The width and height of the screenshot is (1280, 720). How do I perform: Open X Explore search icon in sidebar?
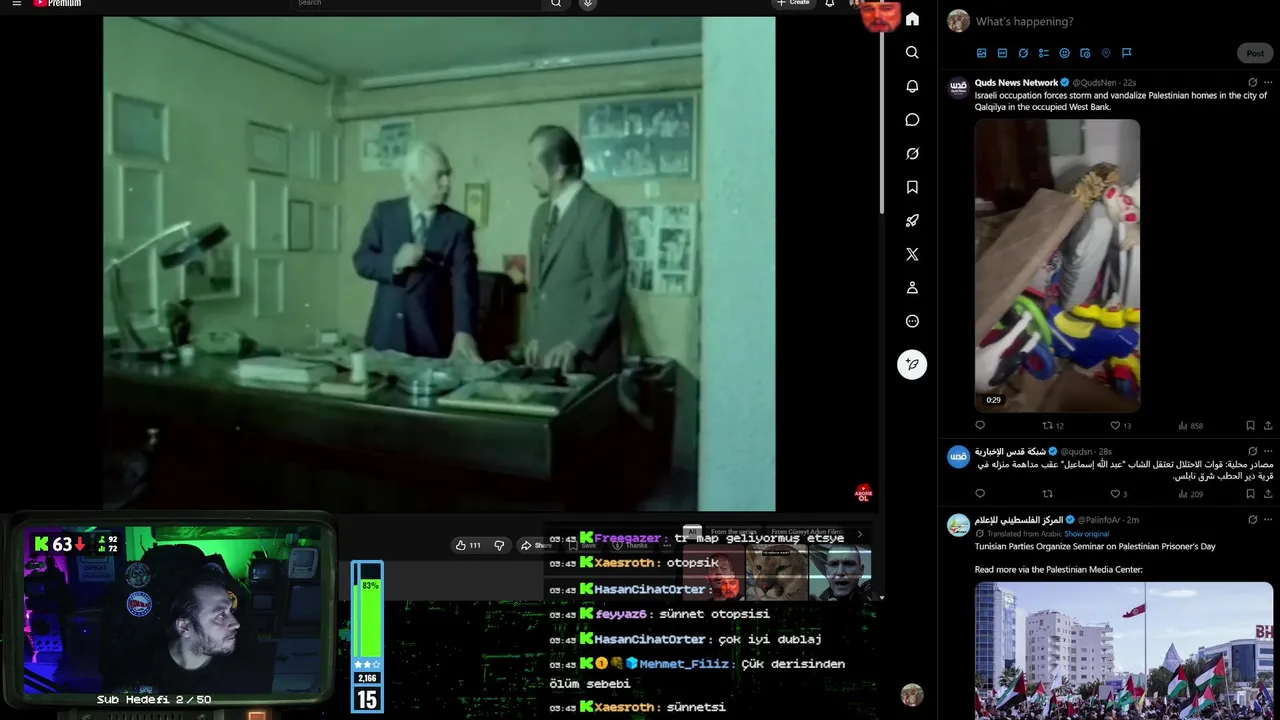point(912,52)
